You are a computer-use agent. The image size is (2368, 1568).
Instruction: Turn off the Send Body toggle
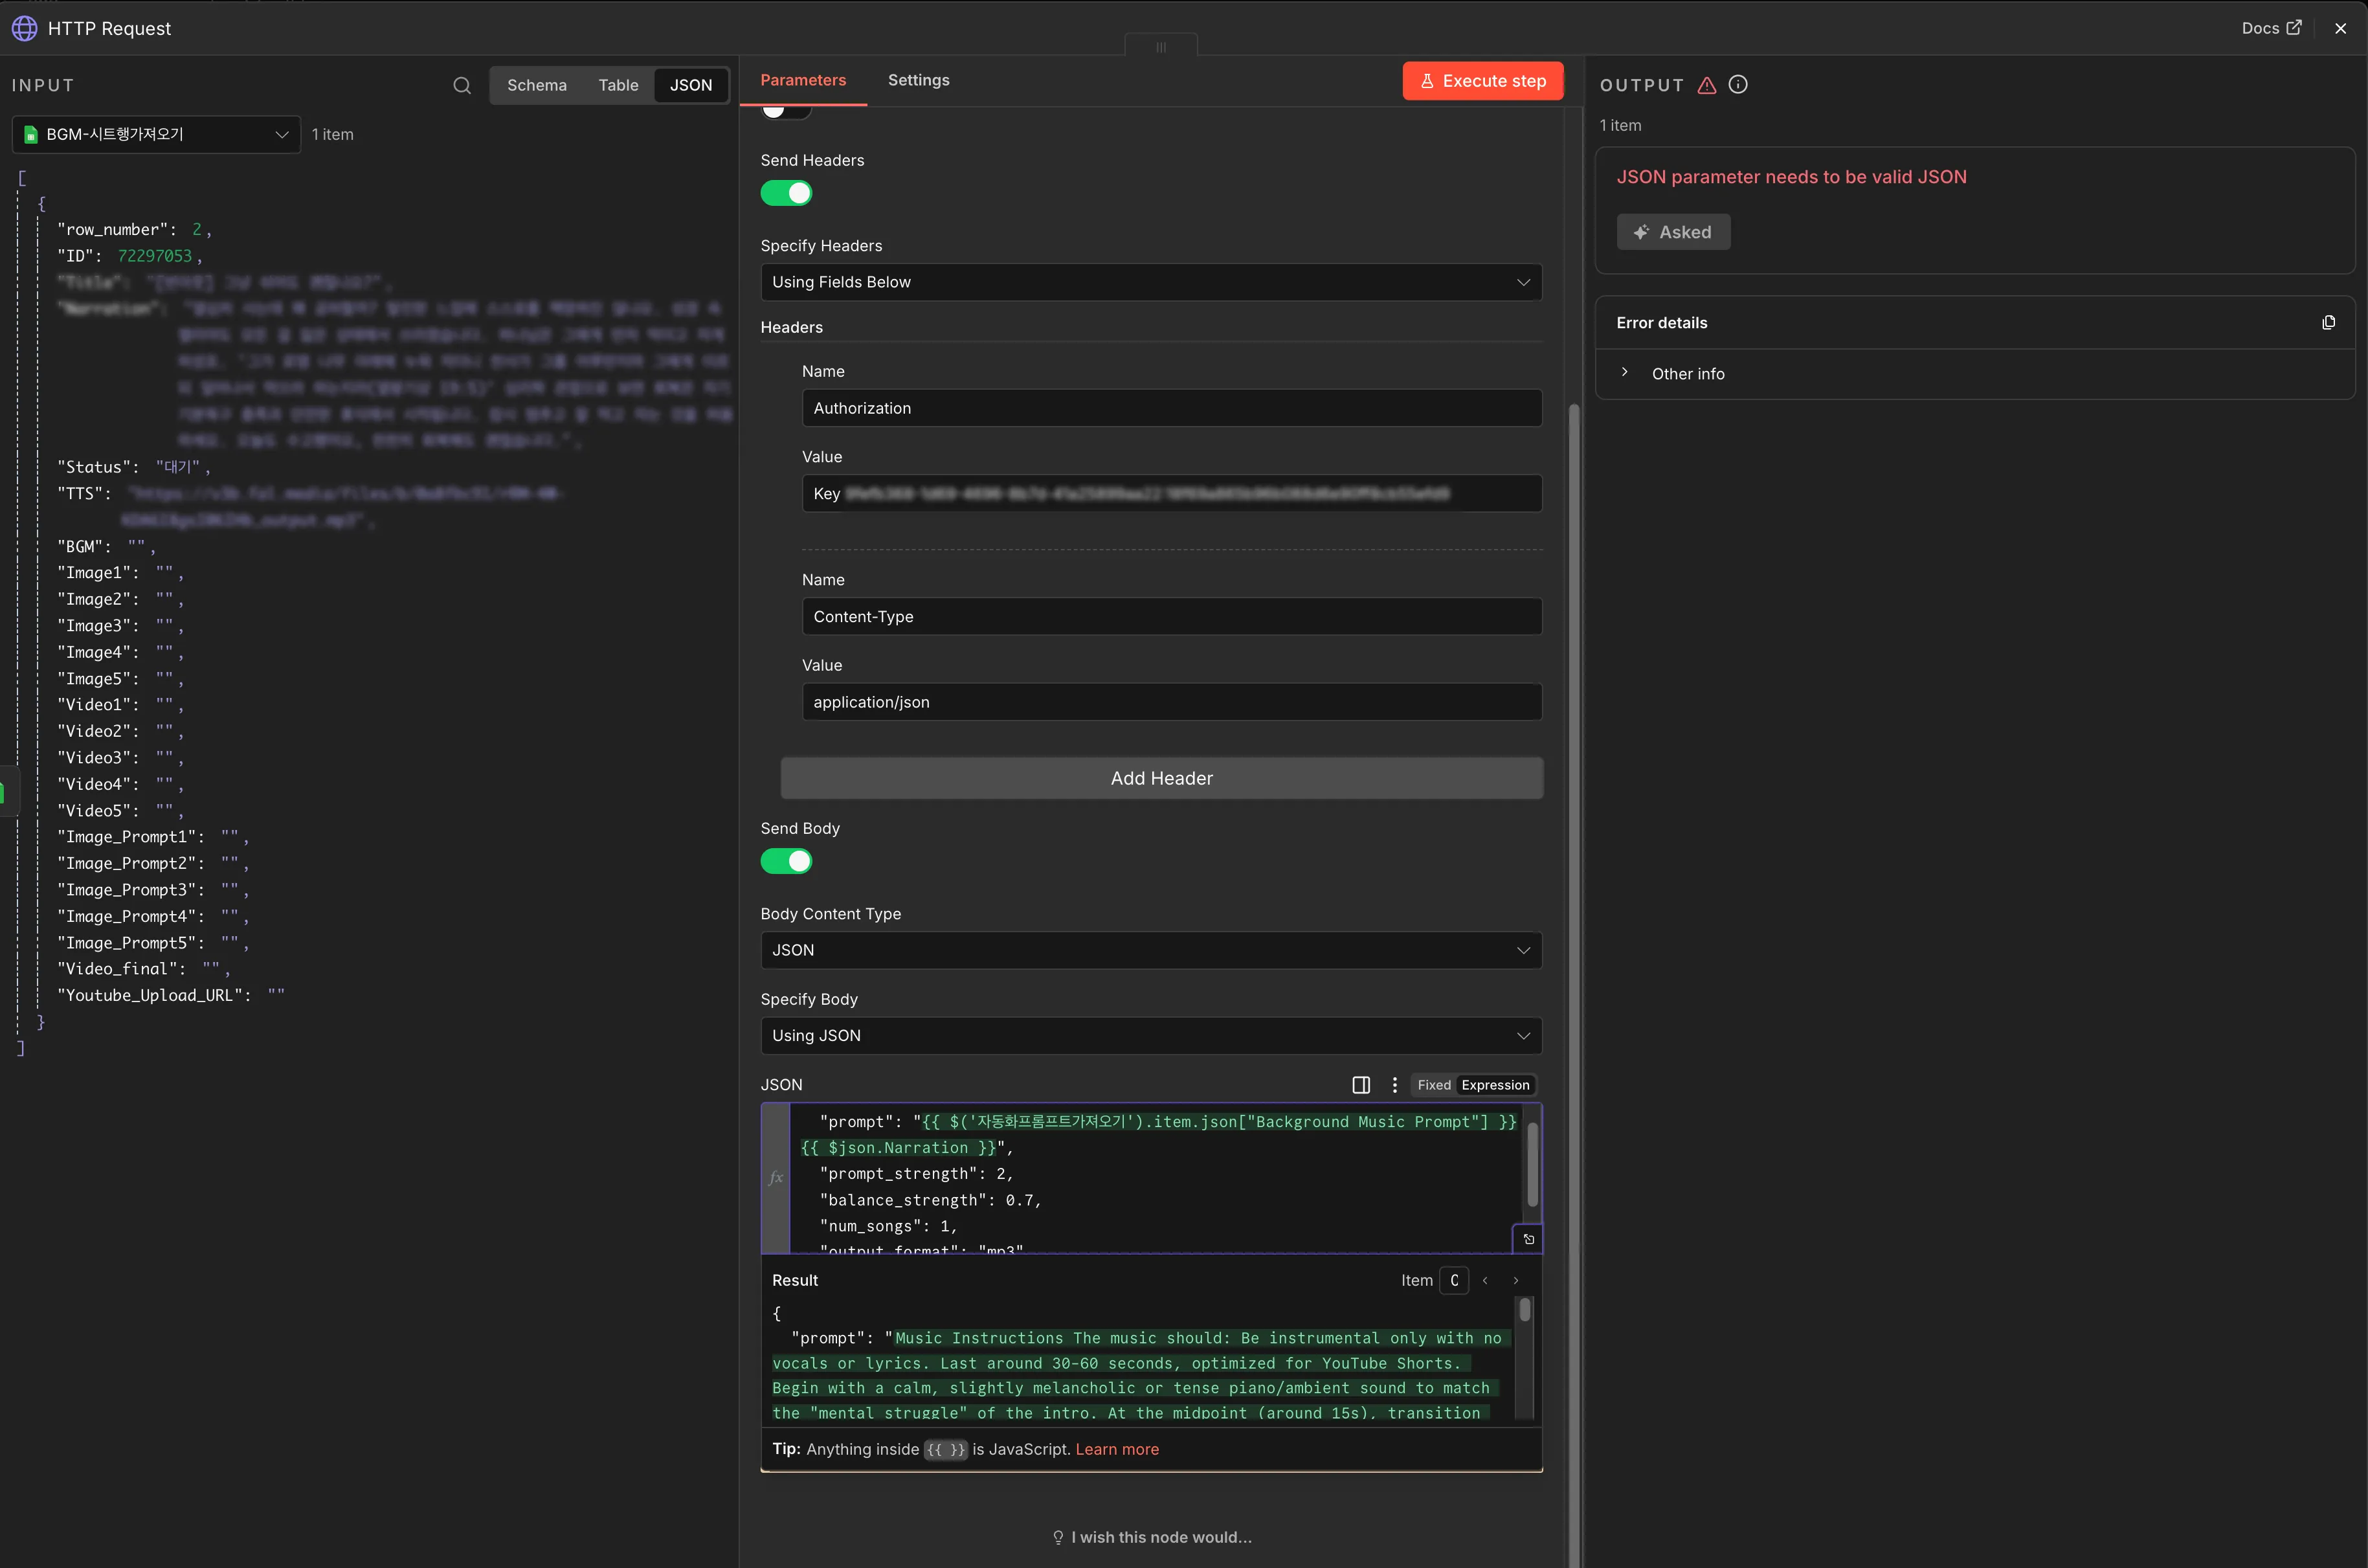tap(786, 861)
